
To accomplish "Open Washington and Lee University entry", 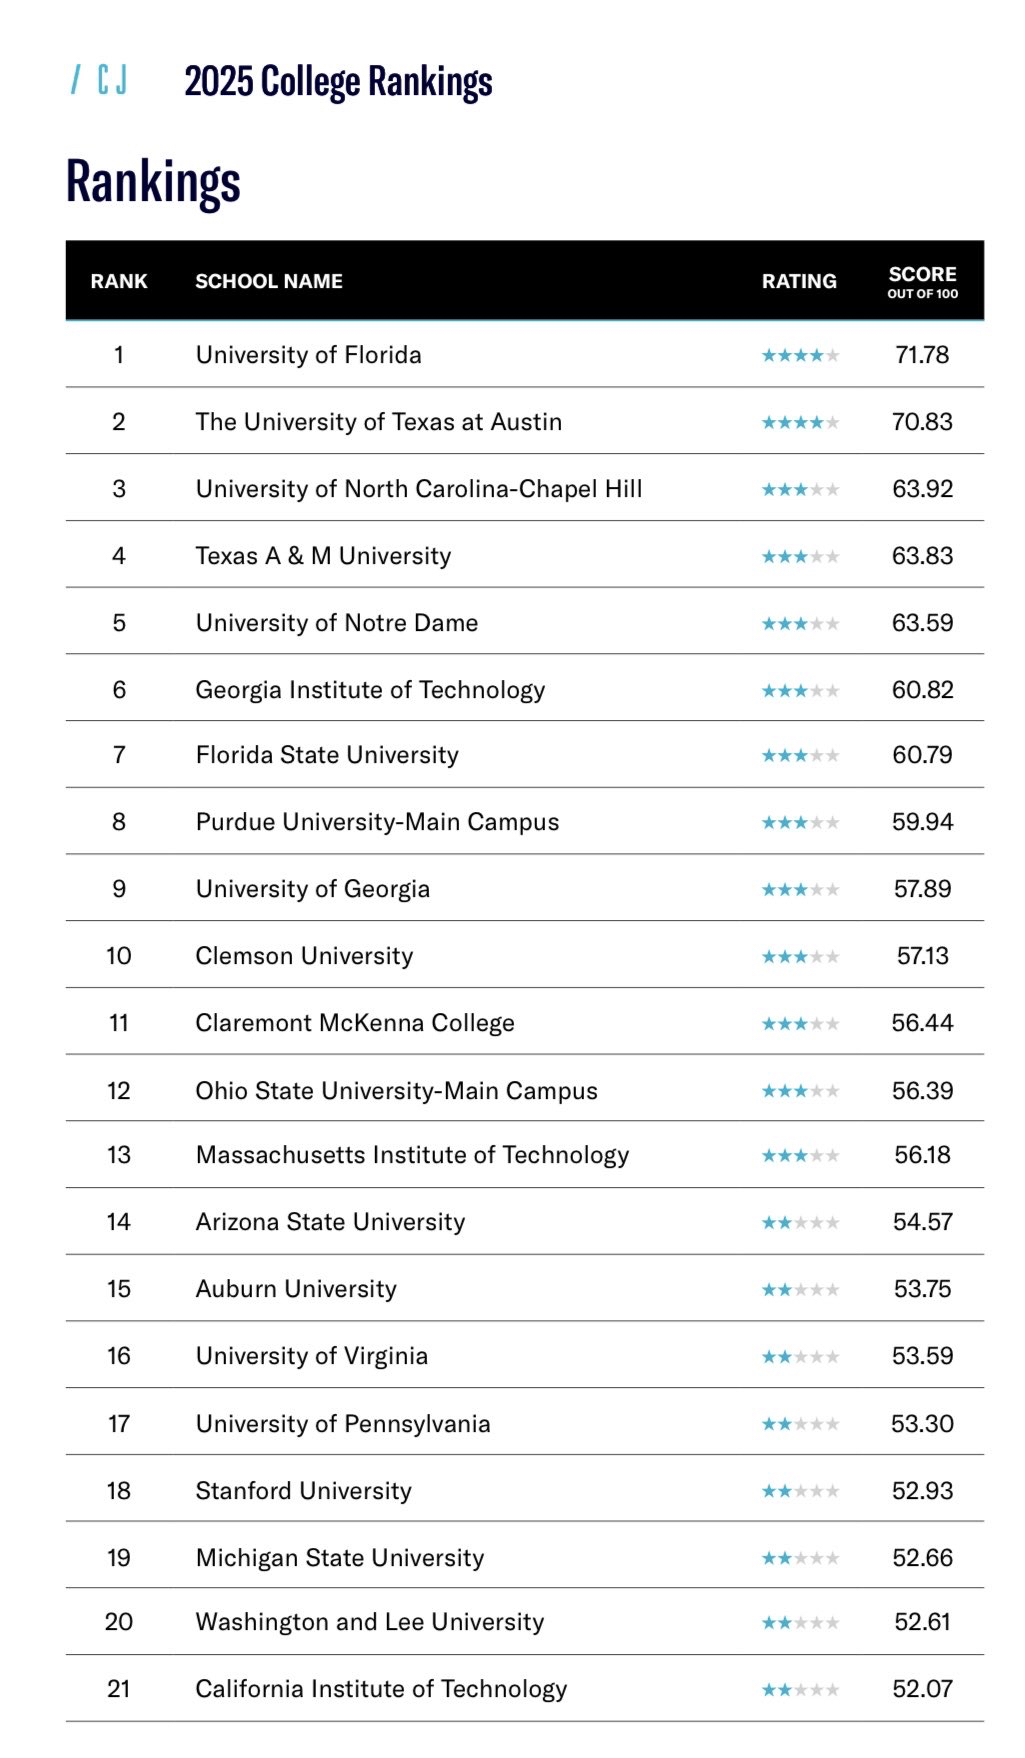I will click(x=370, y=1622).
